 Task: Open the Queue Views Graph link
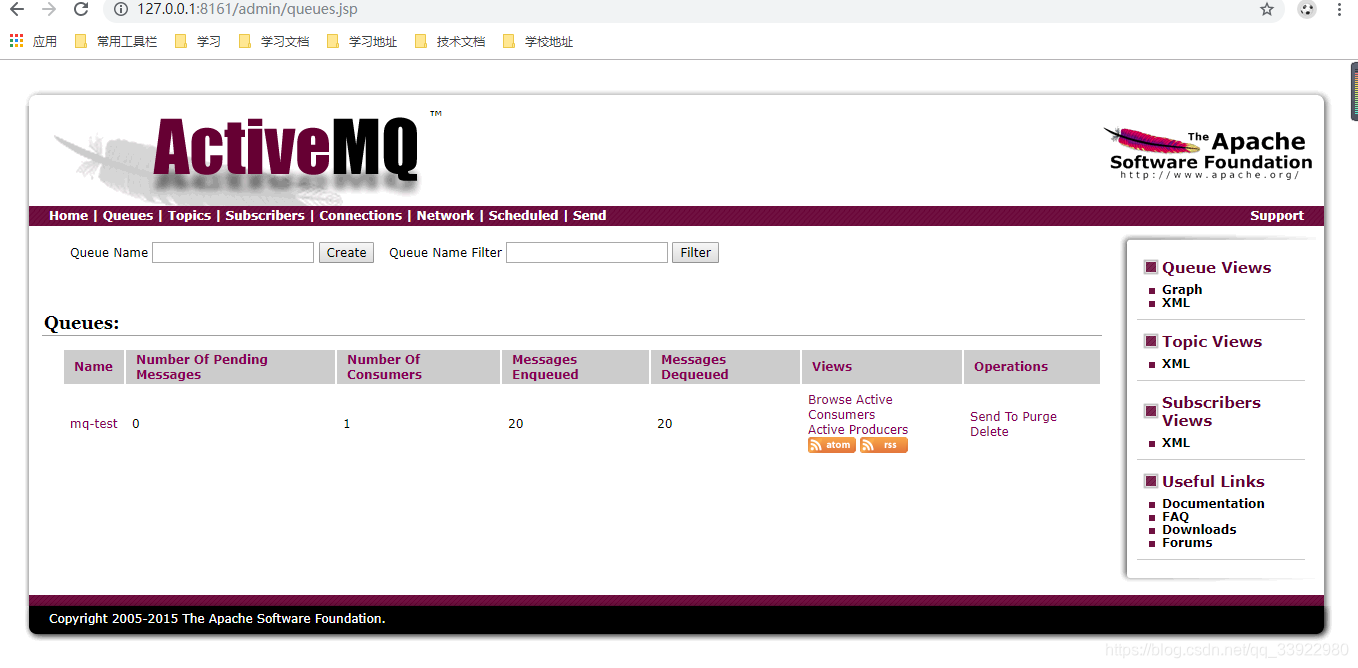(x=1182, y=290)
